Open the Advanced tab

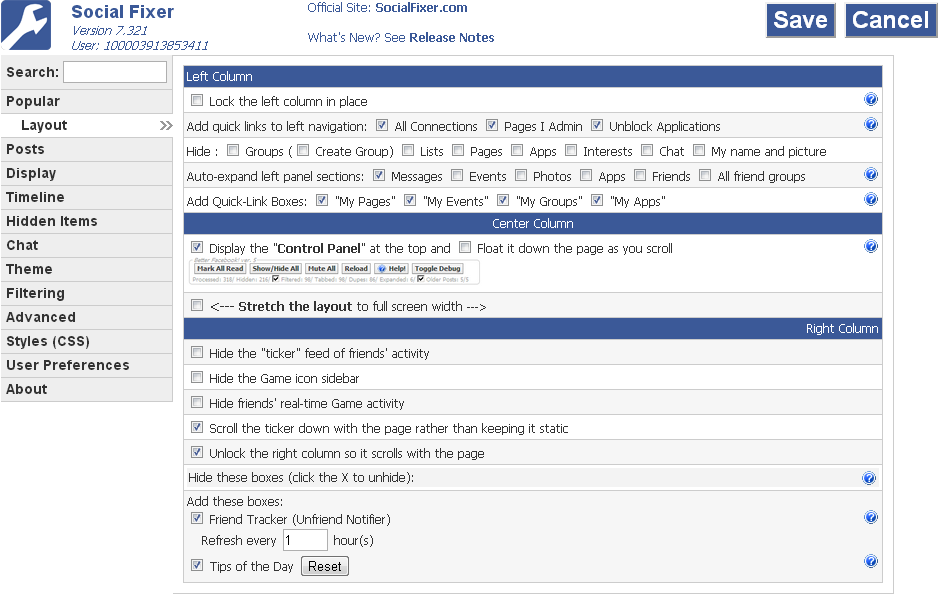tap(87, 317)
